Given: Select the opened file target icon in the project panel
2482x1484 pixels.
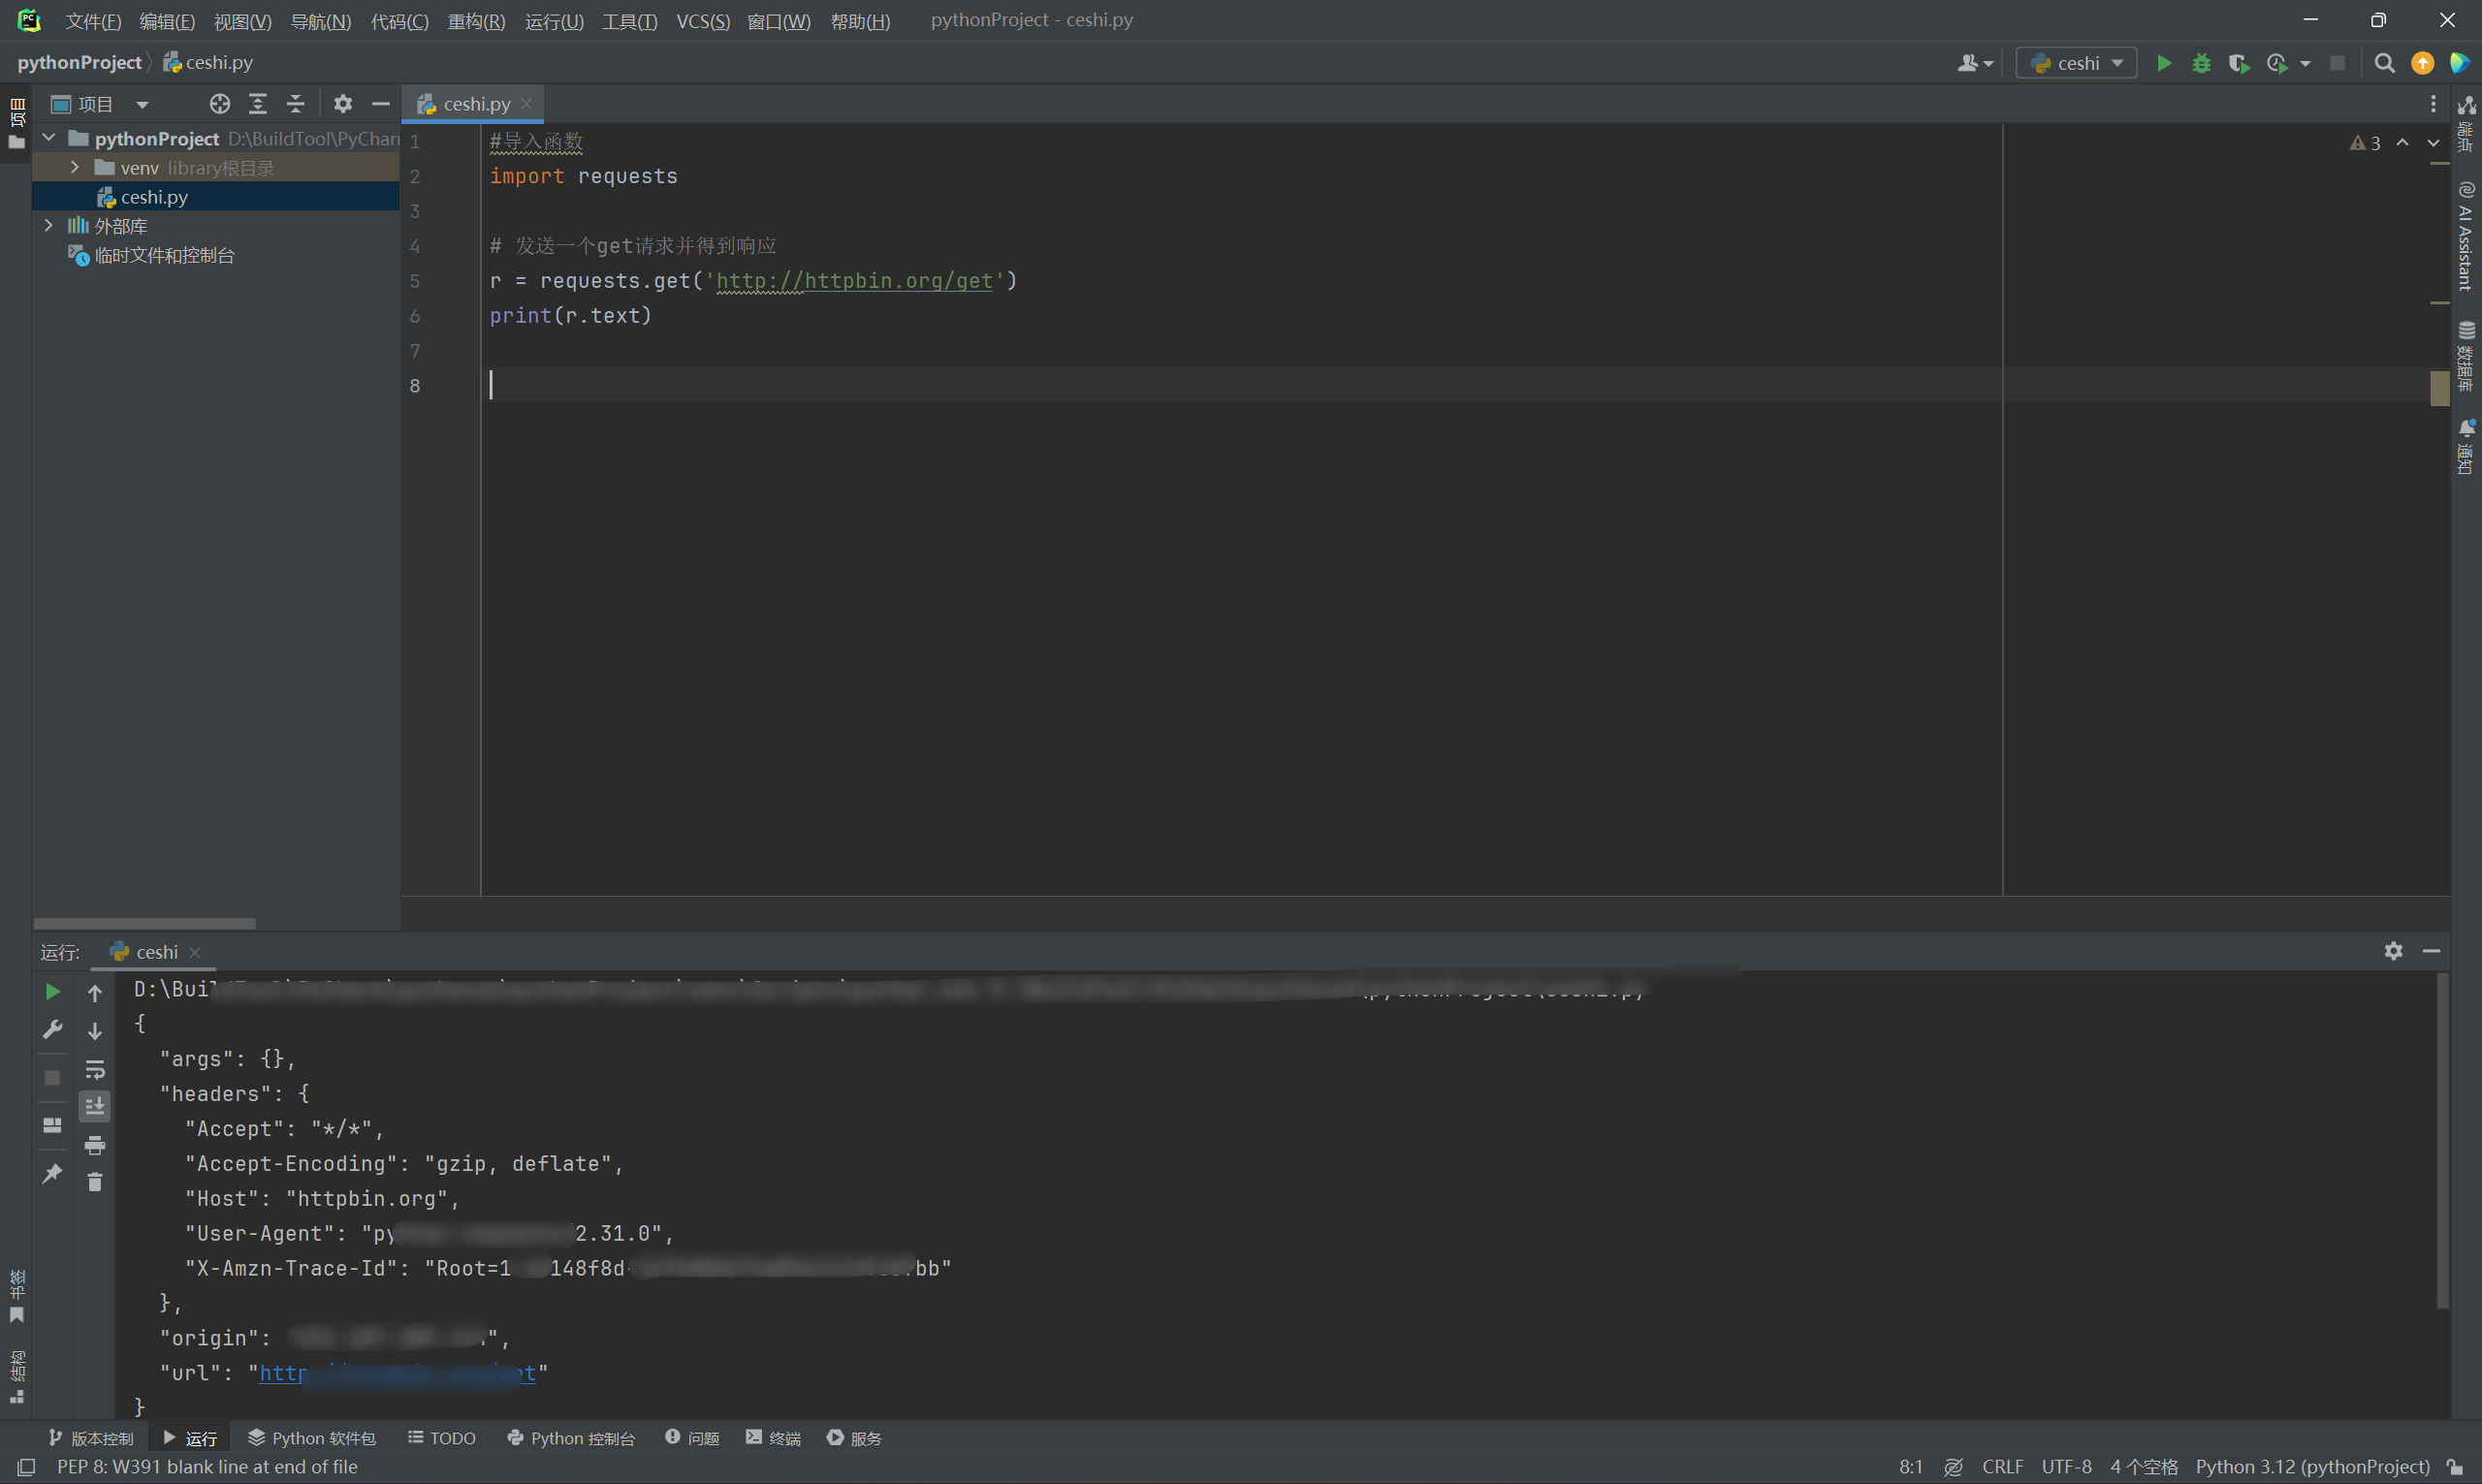Looking at the screenshot, I should [220, 104].
